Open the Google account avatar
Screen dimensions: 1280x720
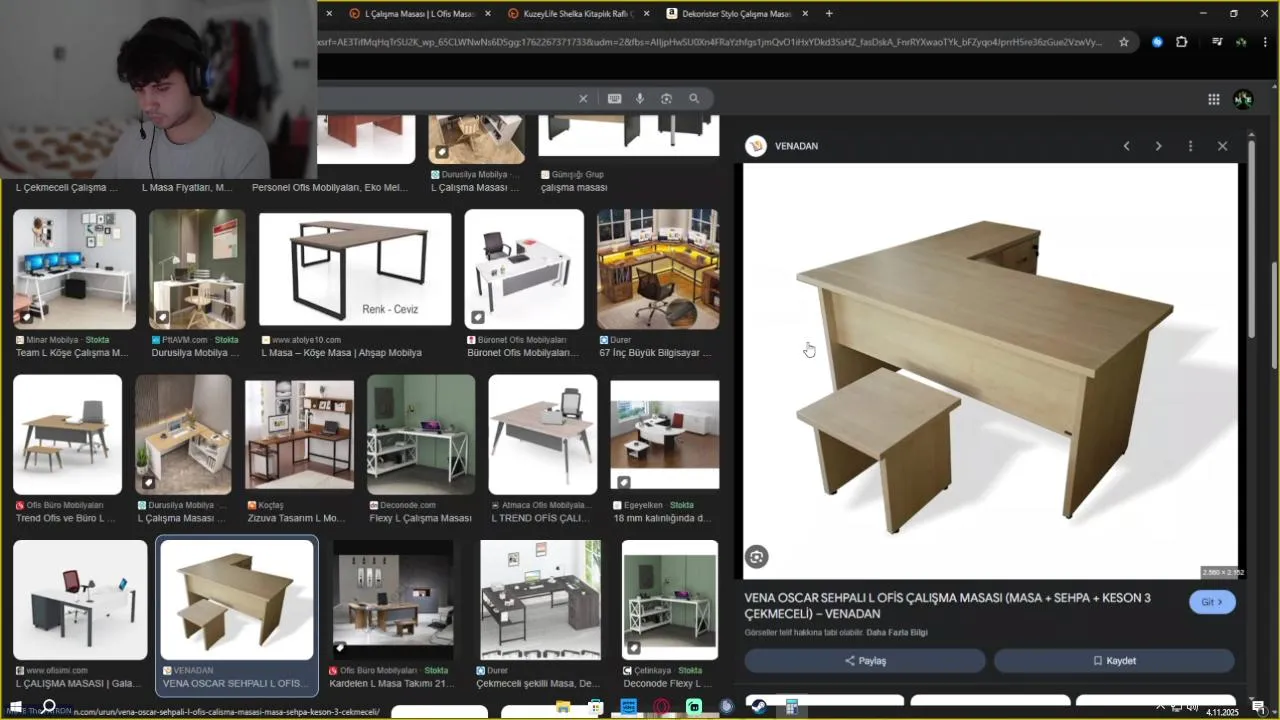tap(1243, 99)
